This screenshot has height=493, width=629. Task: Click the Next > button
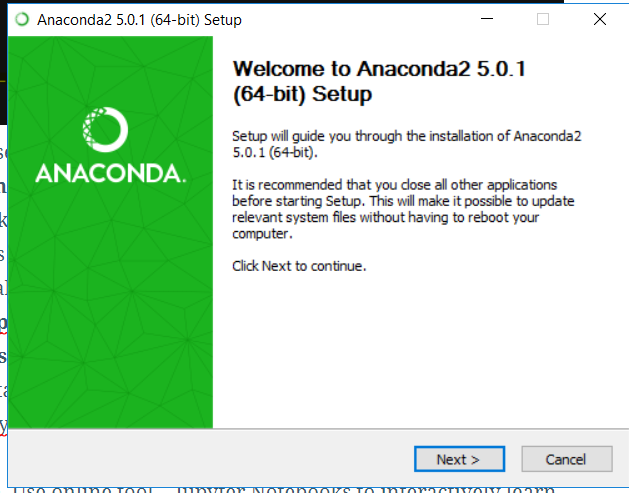click(459, 459)
